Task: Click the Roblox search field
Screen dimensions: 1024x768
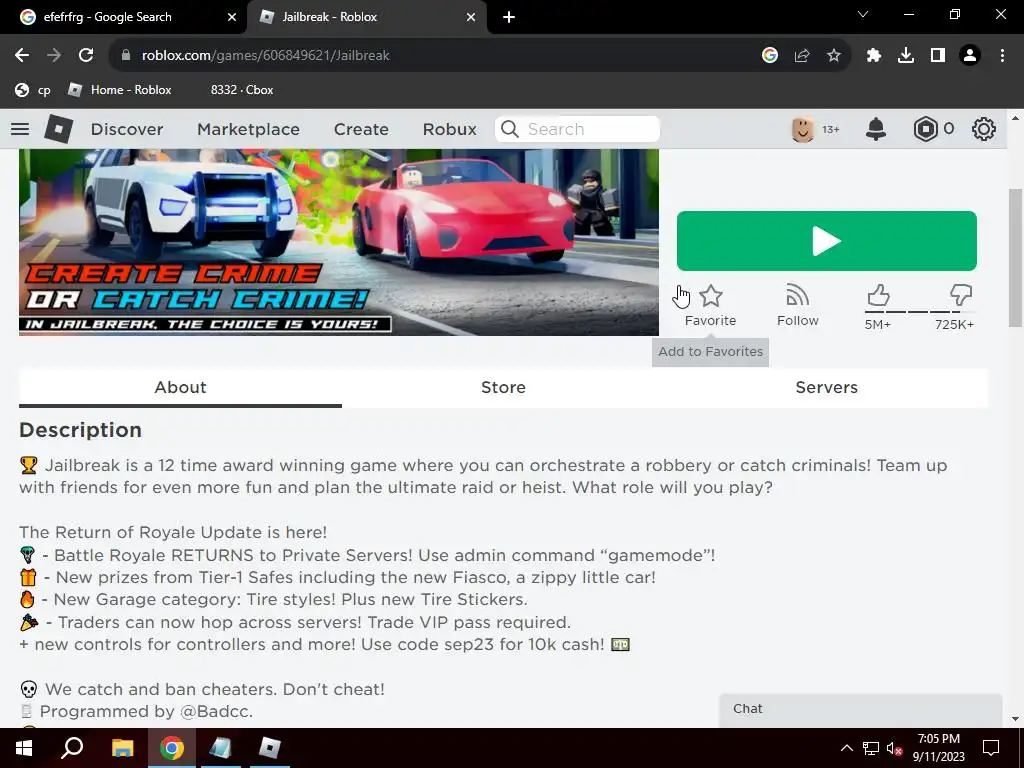Action: pyautogui.click(x=577, y=129)
